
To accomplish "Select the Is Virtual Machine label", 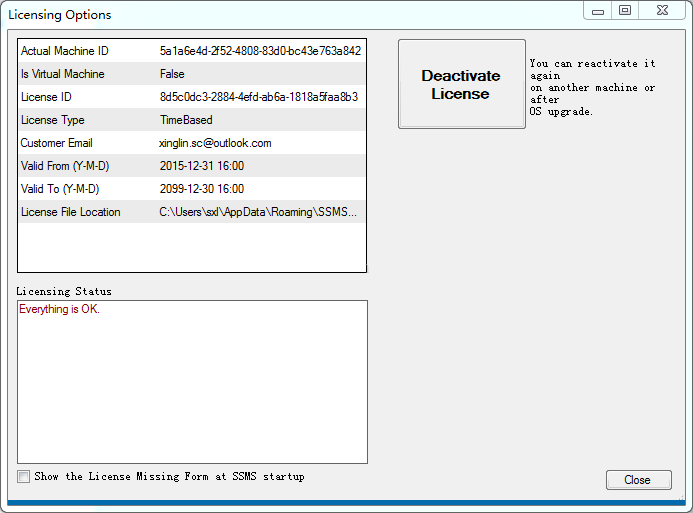I will pos(63,74).
